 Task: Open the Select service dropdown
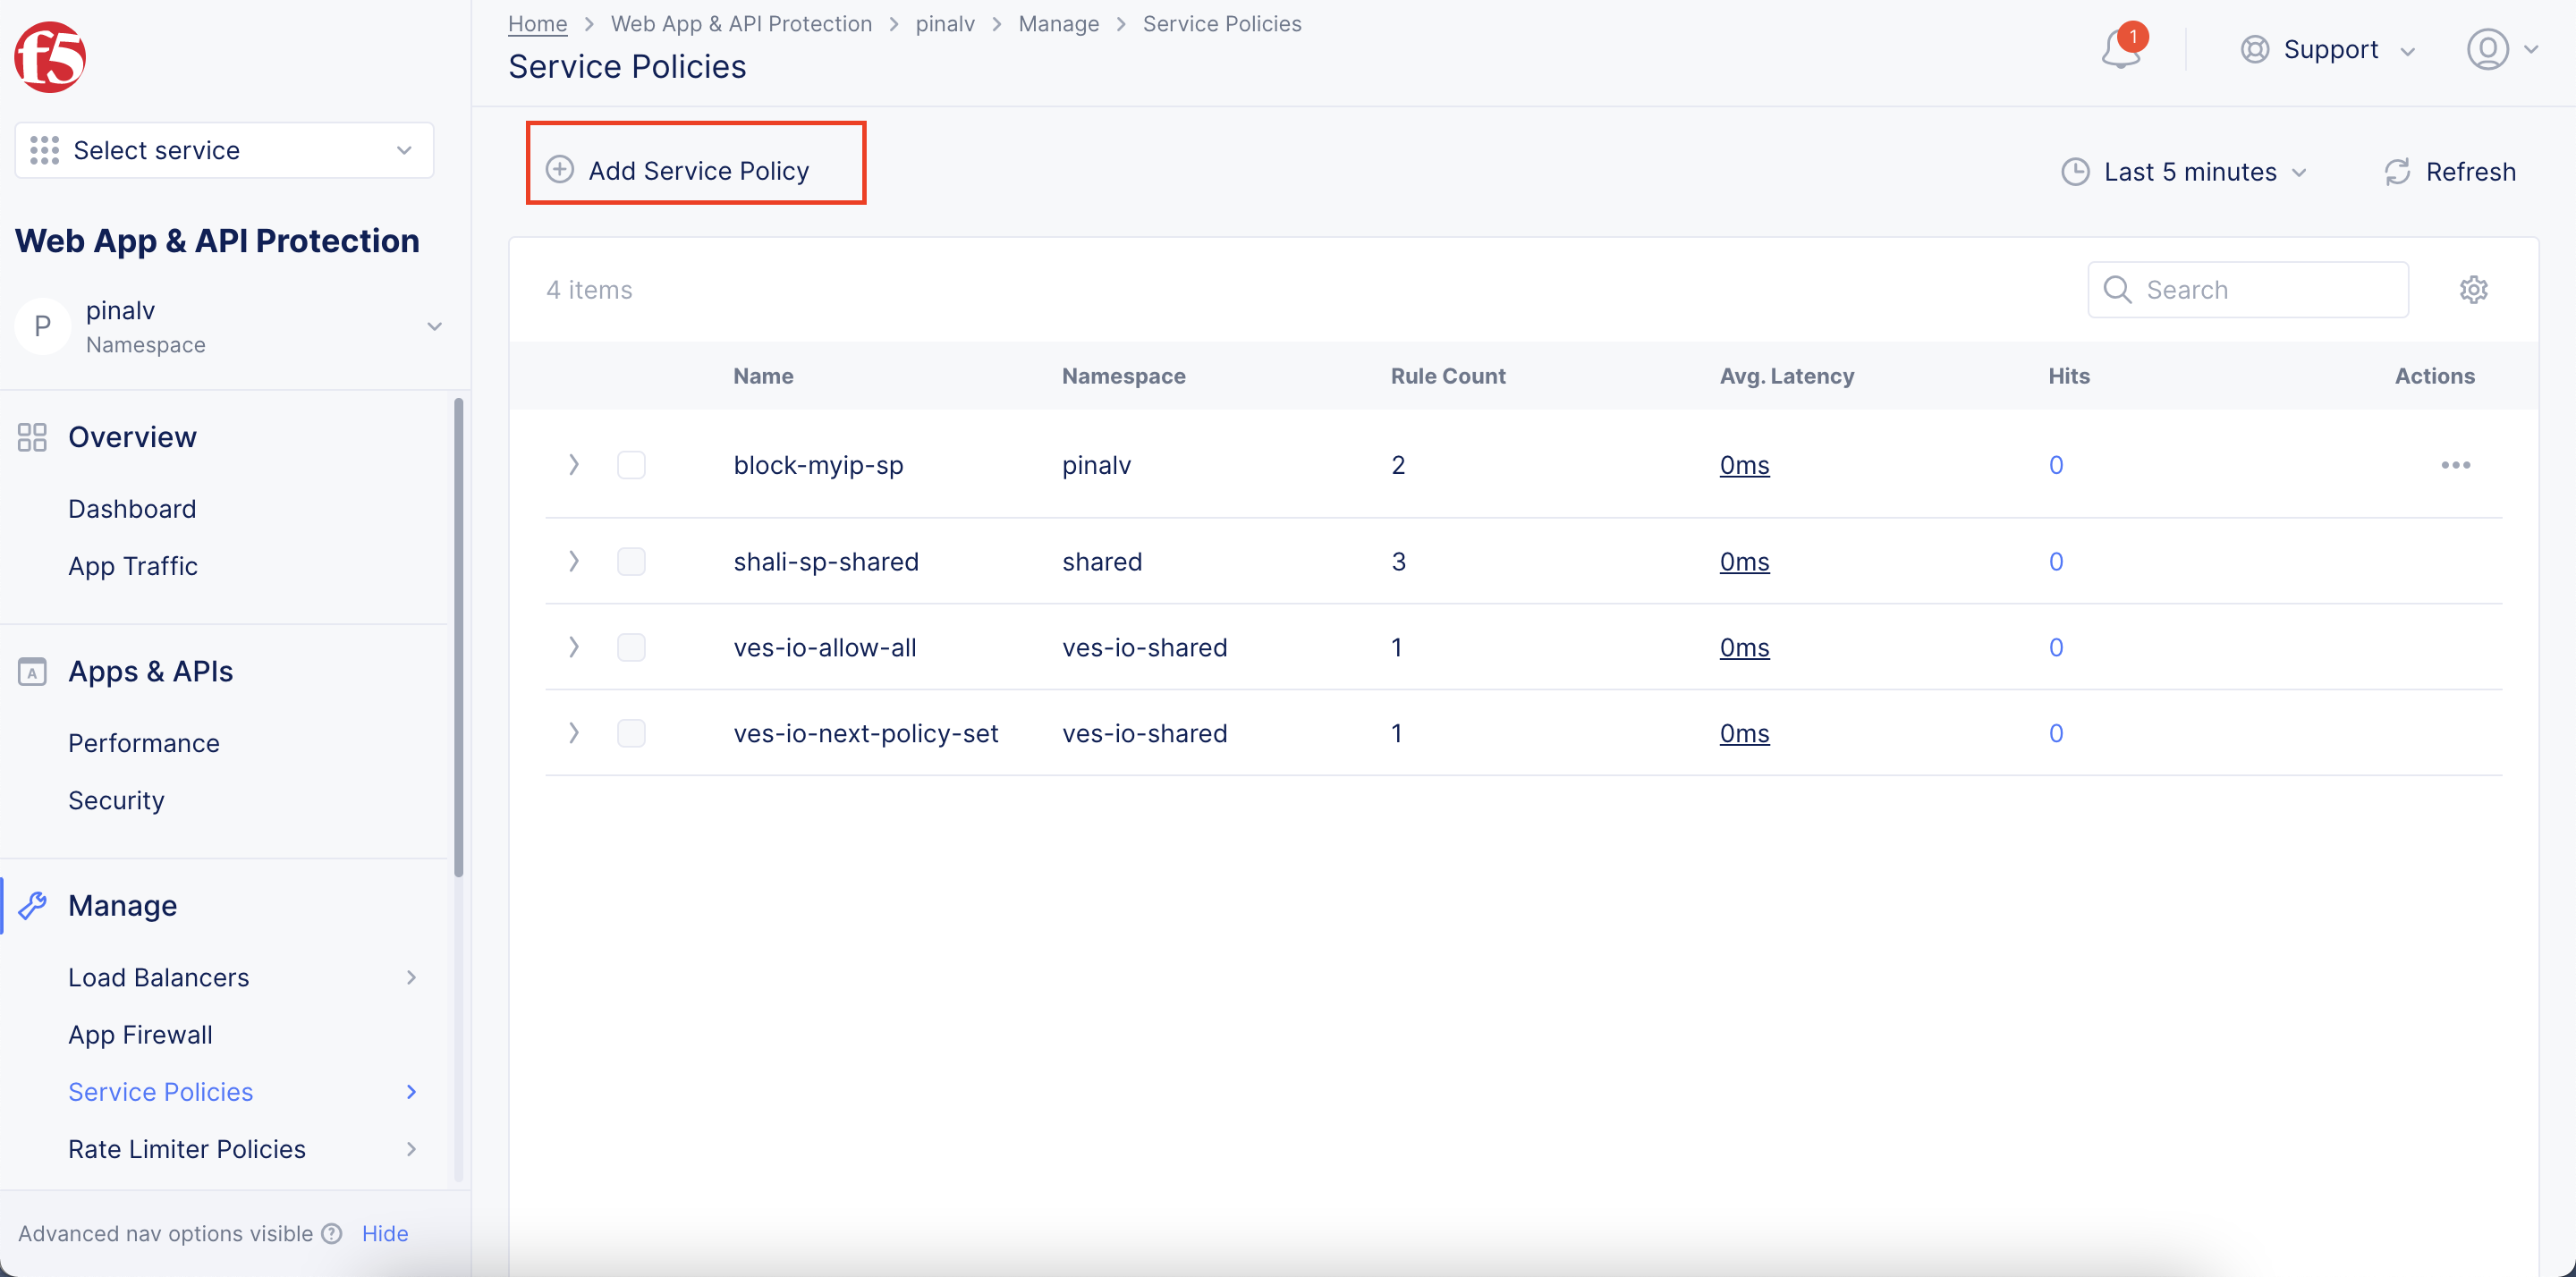pyautogui.click(x=222, y=150)
